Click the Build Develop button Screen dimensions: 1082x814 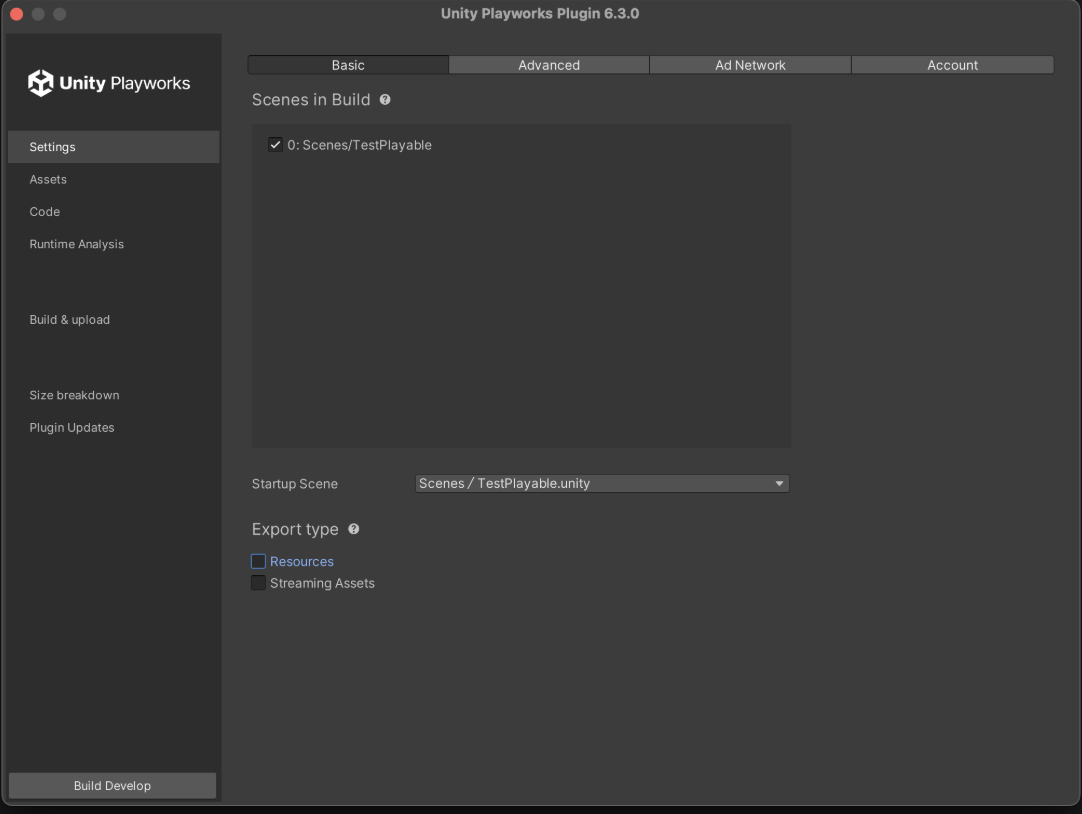112,786
